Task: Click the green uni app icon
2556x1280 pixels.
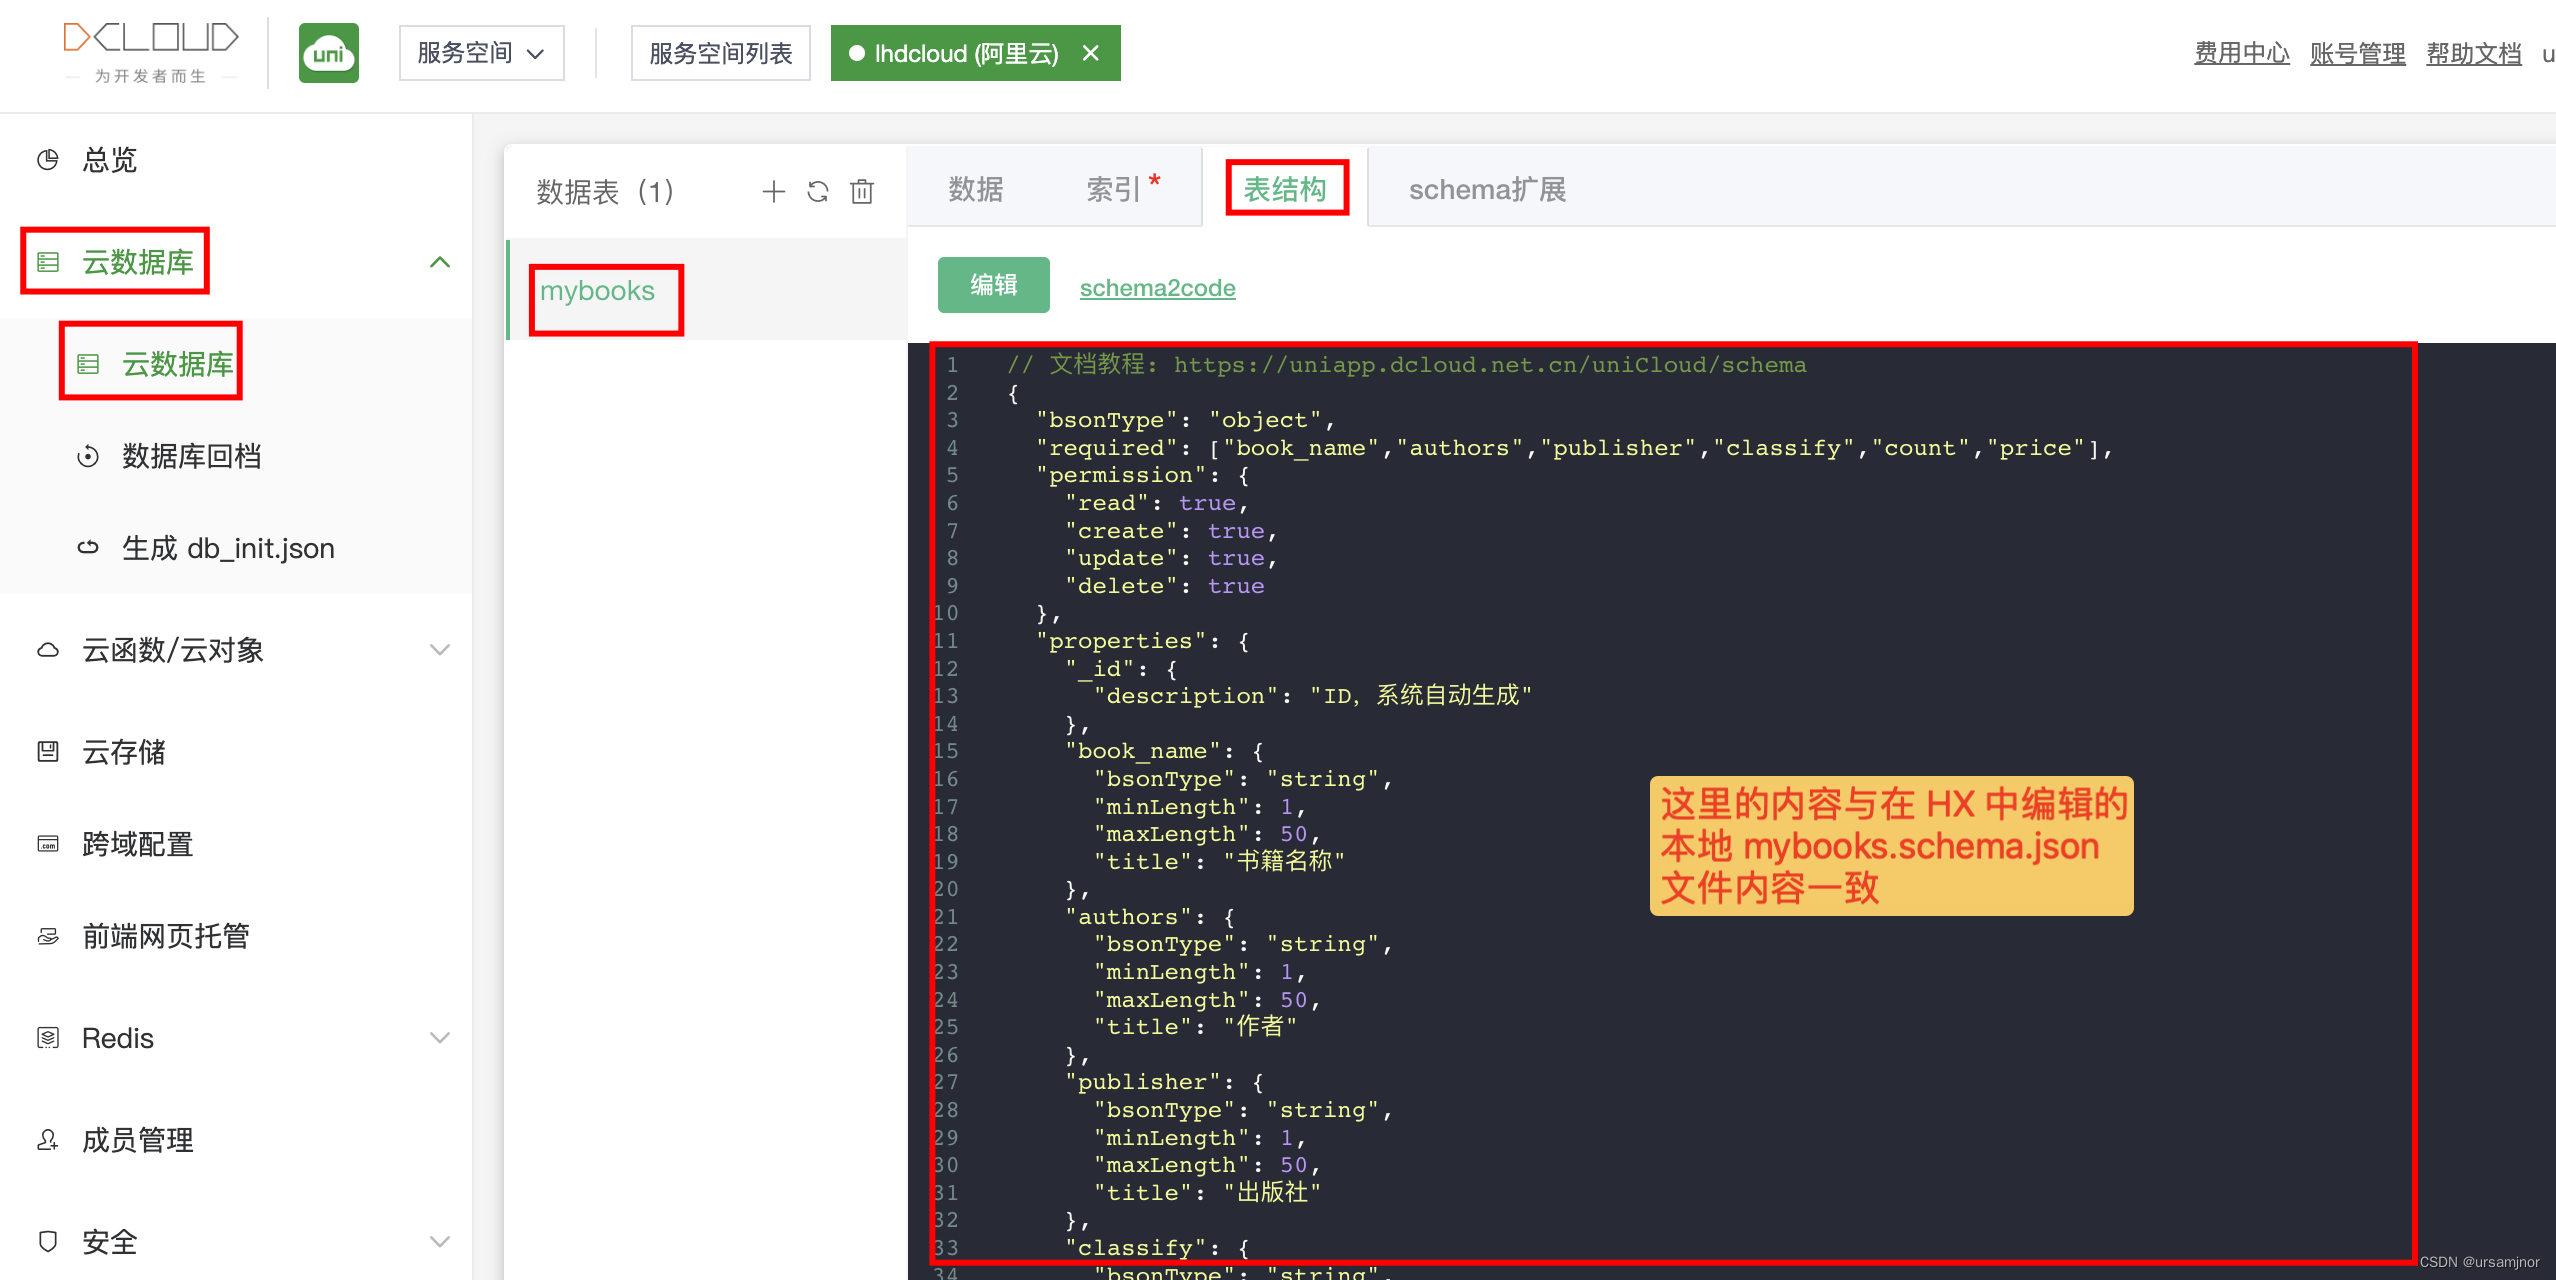Action: pyautogui.click(x=329, y=53)
